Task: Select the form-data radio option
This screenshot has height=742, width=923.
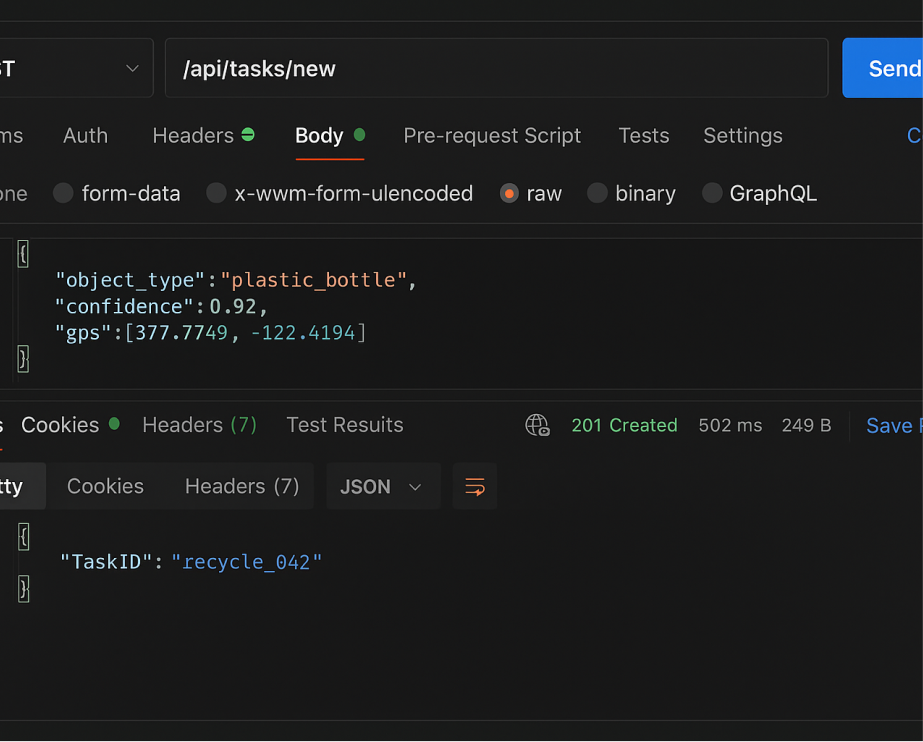Action: (63, 193)
